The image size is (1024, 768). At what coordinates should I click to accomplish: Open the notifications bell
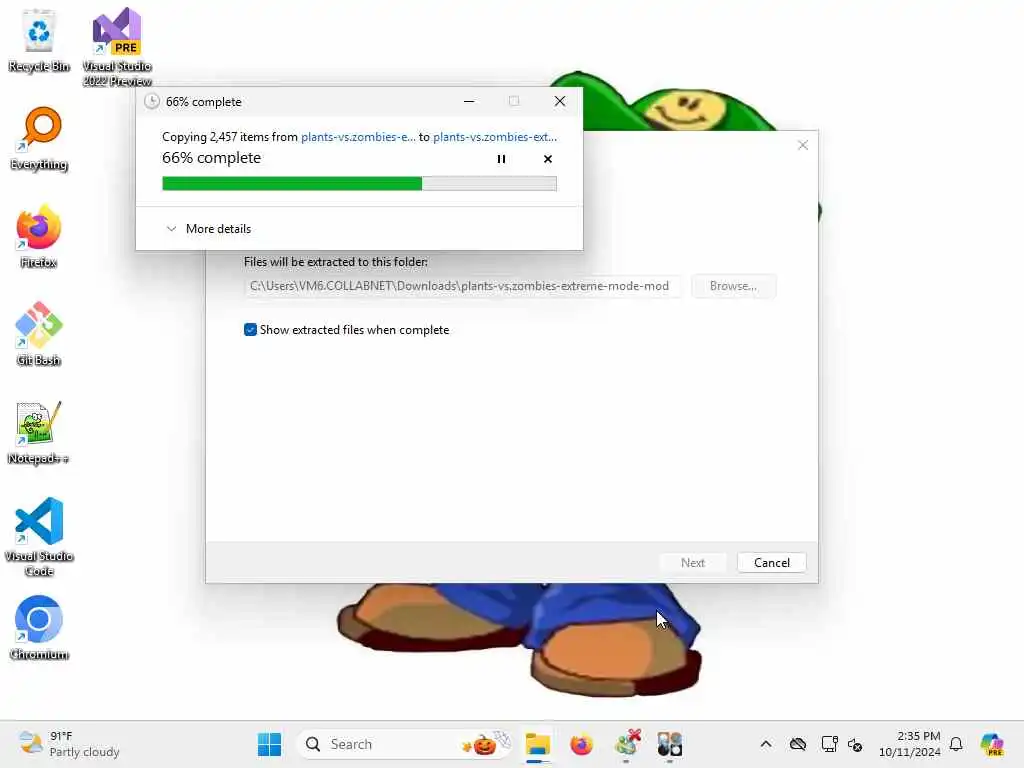point(956,744)
